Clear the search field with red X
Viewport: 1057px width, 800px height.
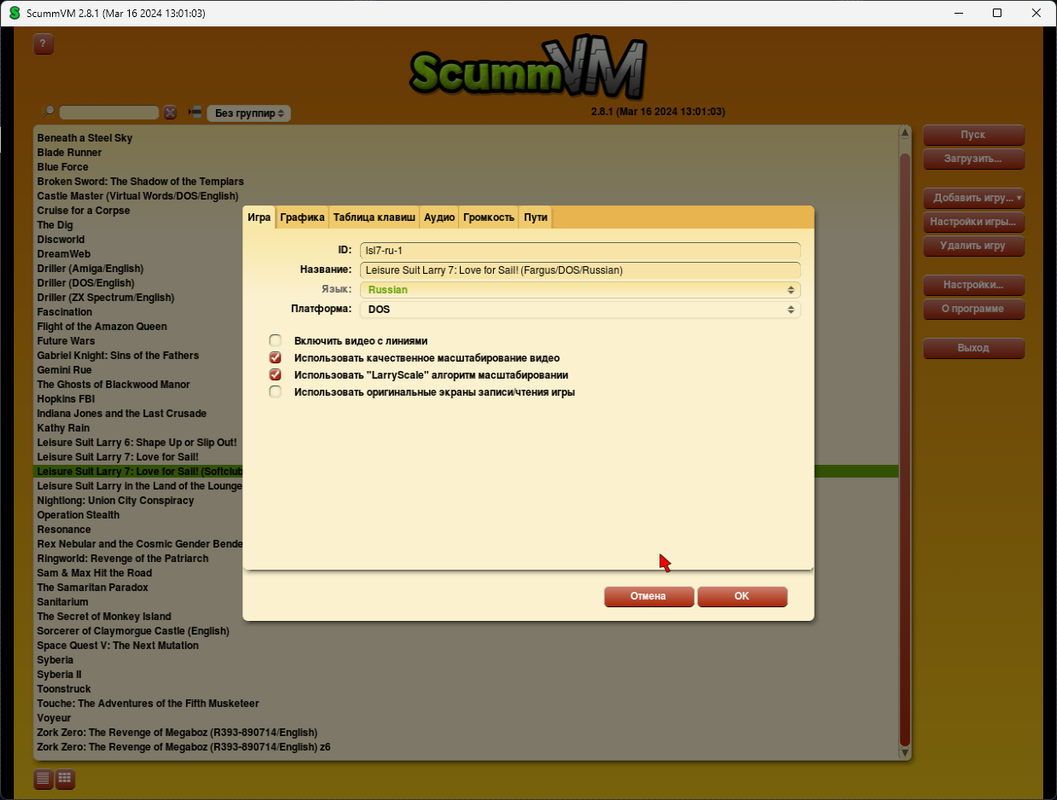[171, 113]
